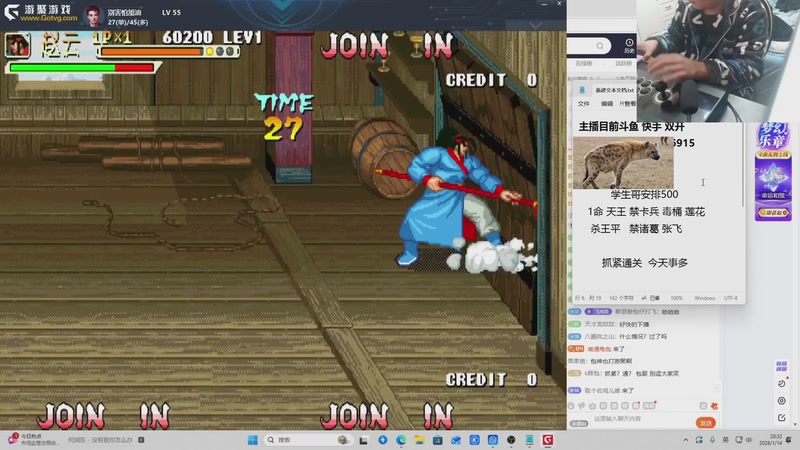Open the 查看 menu in Notepad
Image resolution: width=800 pixels, height=450 pixels.
click(629, 104)
